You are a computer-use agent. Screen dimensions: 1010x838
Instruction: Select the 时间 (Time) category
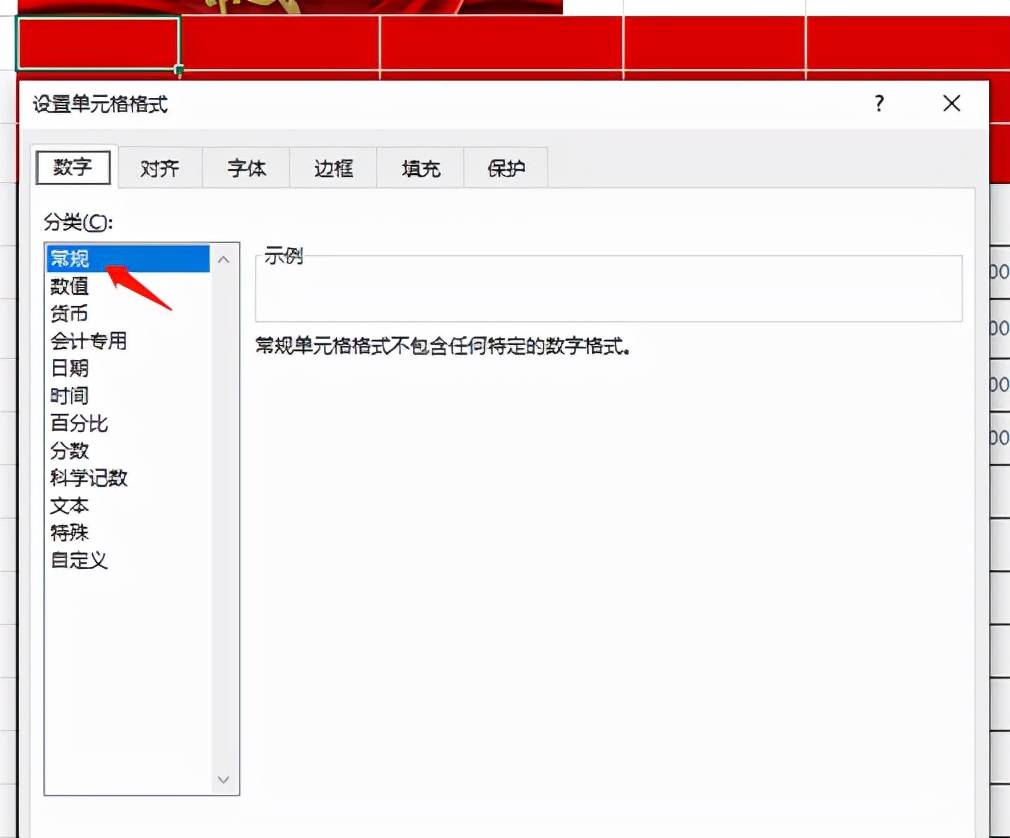[x=70, y=395]
